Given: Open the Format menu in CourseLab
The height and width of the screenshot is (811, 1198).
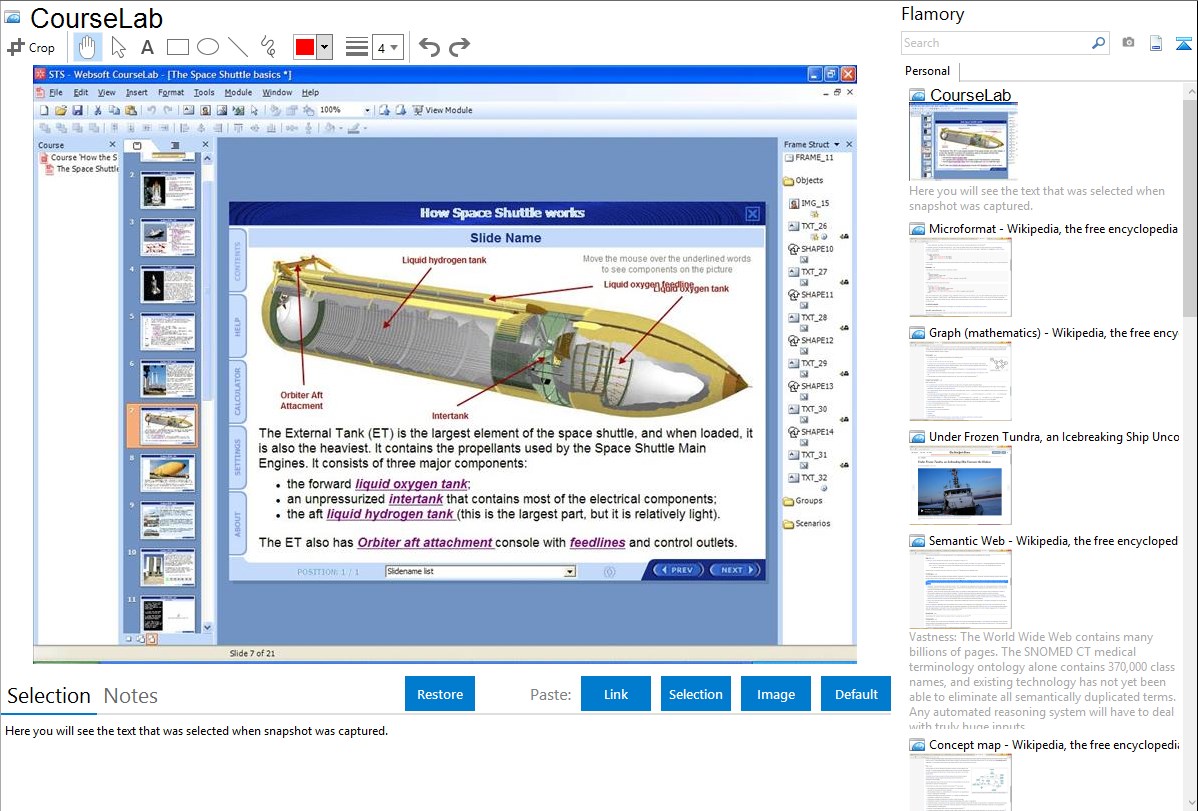Looking at the screenshot, I should (170, 92).
